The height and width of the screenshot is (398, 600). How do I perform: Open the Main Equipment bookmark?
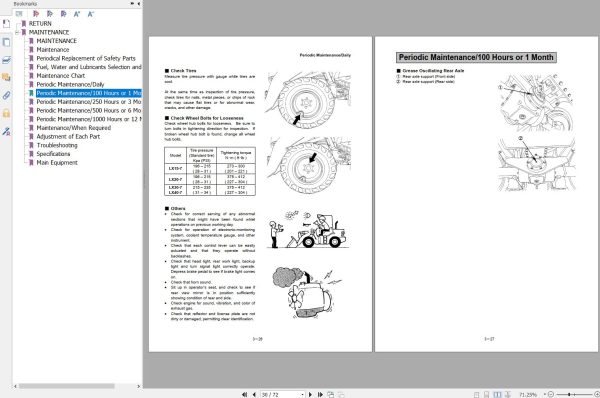(57, 163)
